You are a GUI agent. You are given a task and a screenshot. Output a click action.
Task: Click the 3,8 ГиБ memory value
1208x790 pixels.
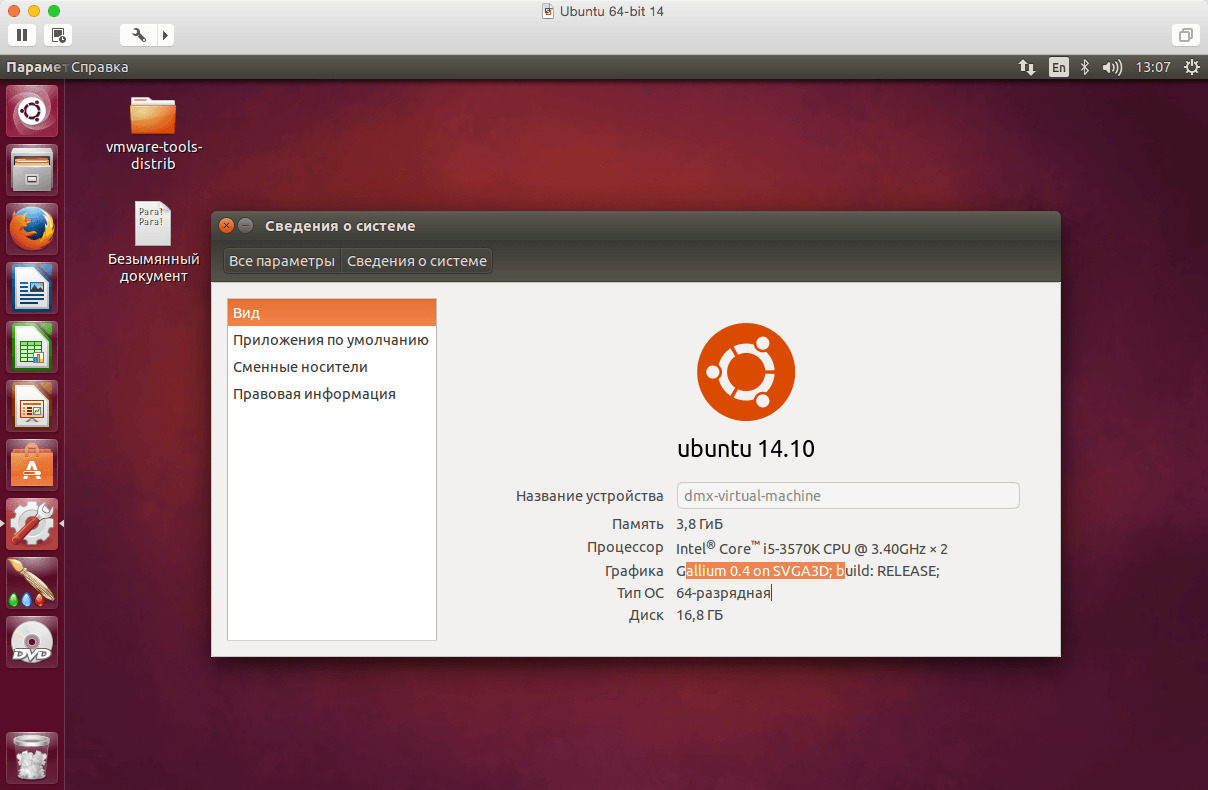(x=699, y=523)
